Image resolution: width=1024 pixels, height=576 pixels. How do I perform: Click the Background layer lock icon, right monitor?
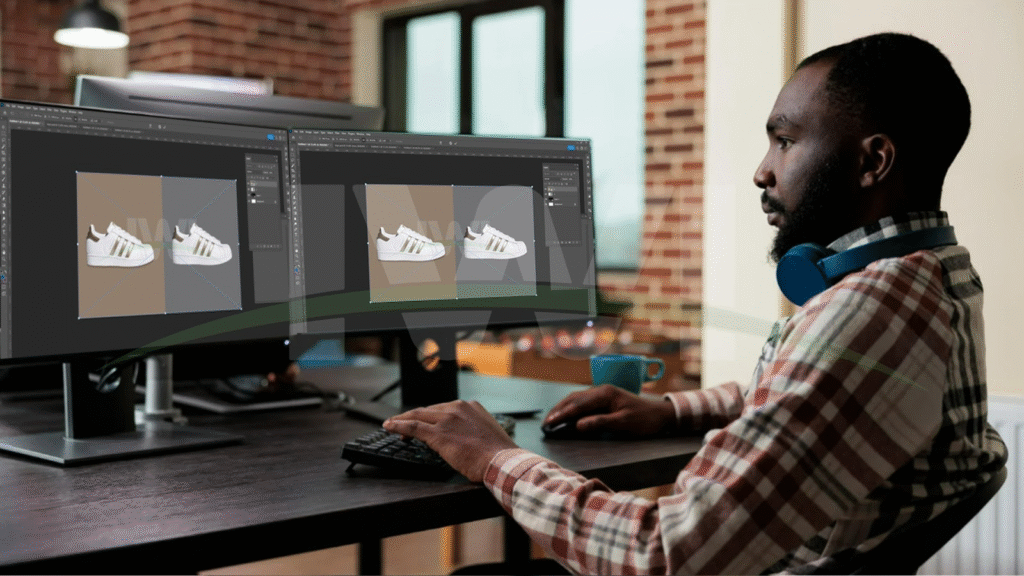coord(575,204)
